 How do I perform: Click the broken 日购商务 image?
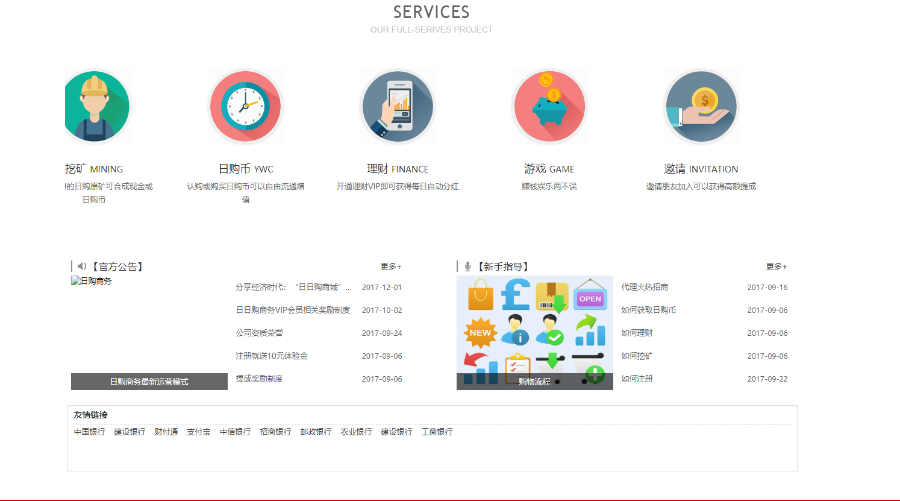coord(91,281)
